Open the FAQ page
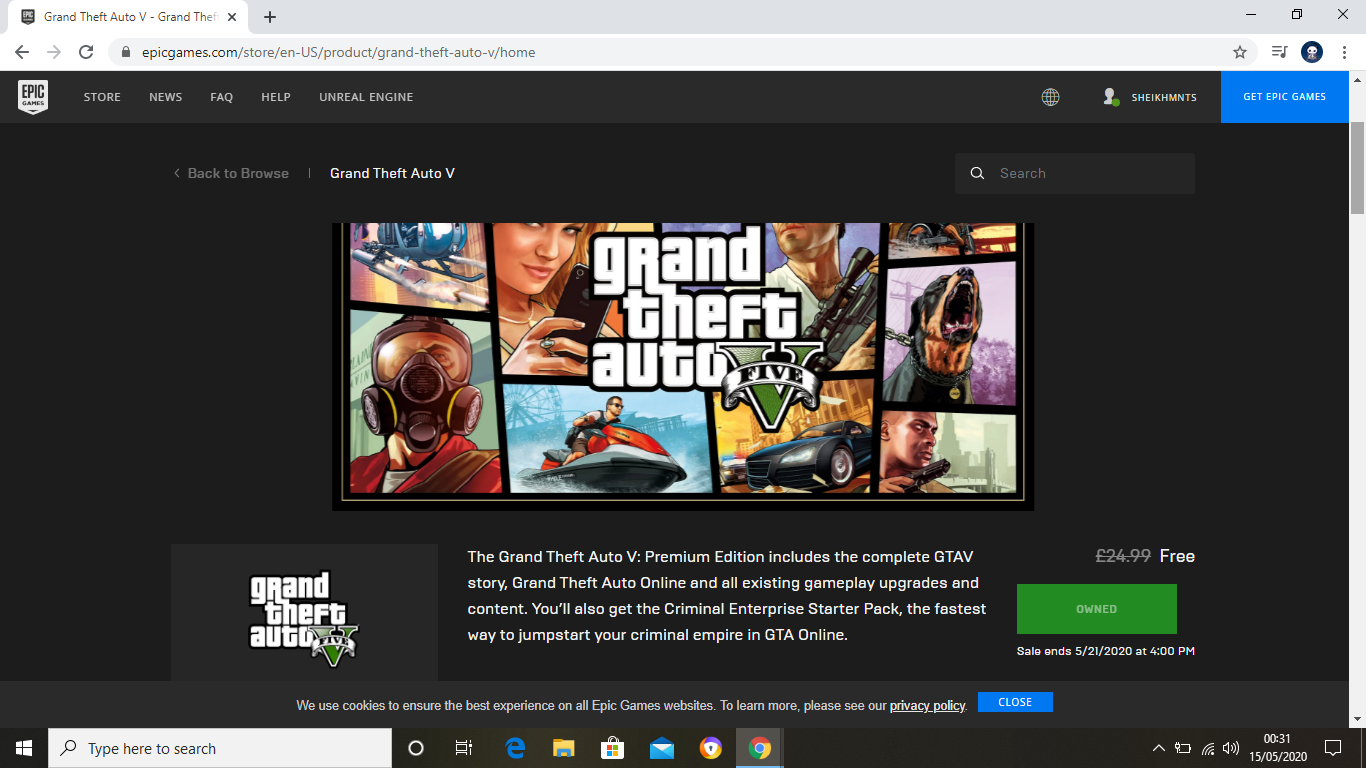 [221, 97]
